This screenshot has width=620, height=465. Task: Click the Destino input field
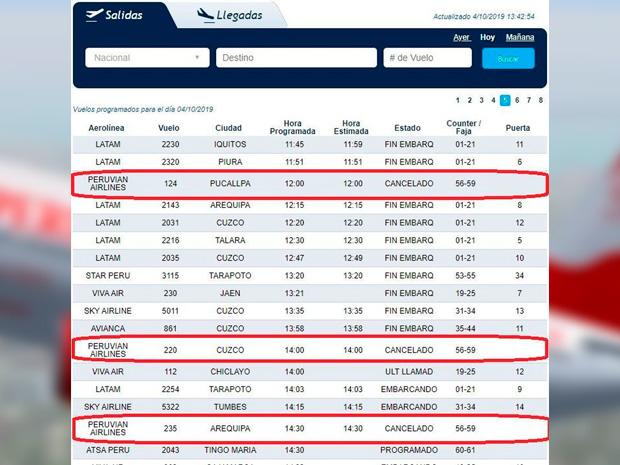296,58
